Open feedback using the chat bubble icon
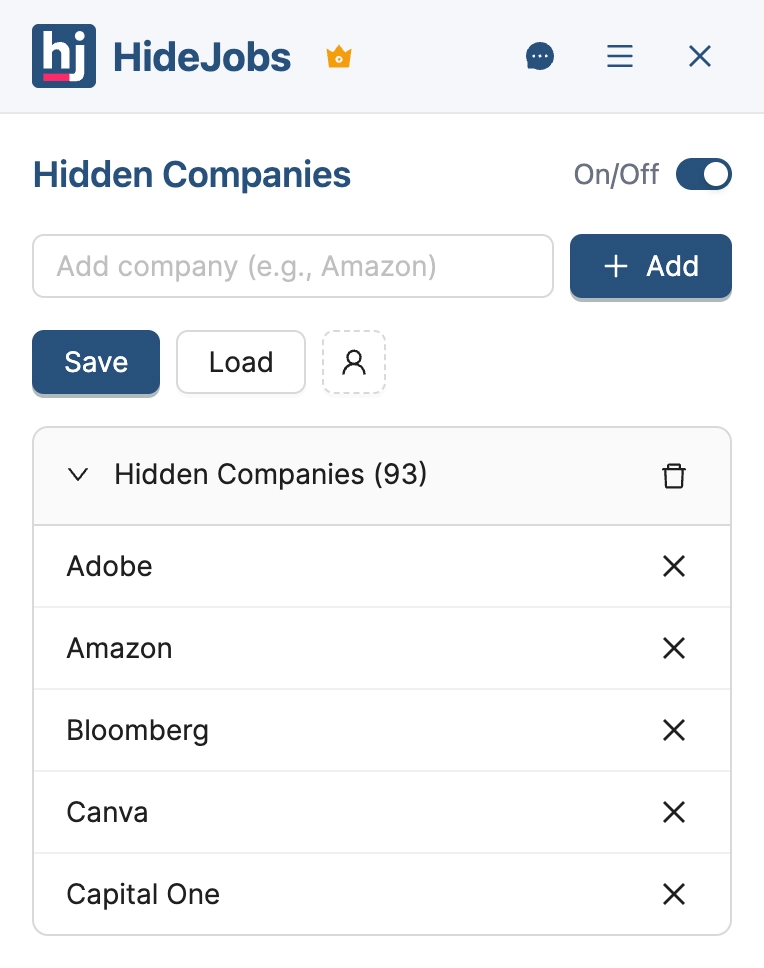 click(x=540, y=56)
